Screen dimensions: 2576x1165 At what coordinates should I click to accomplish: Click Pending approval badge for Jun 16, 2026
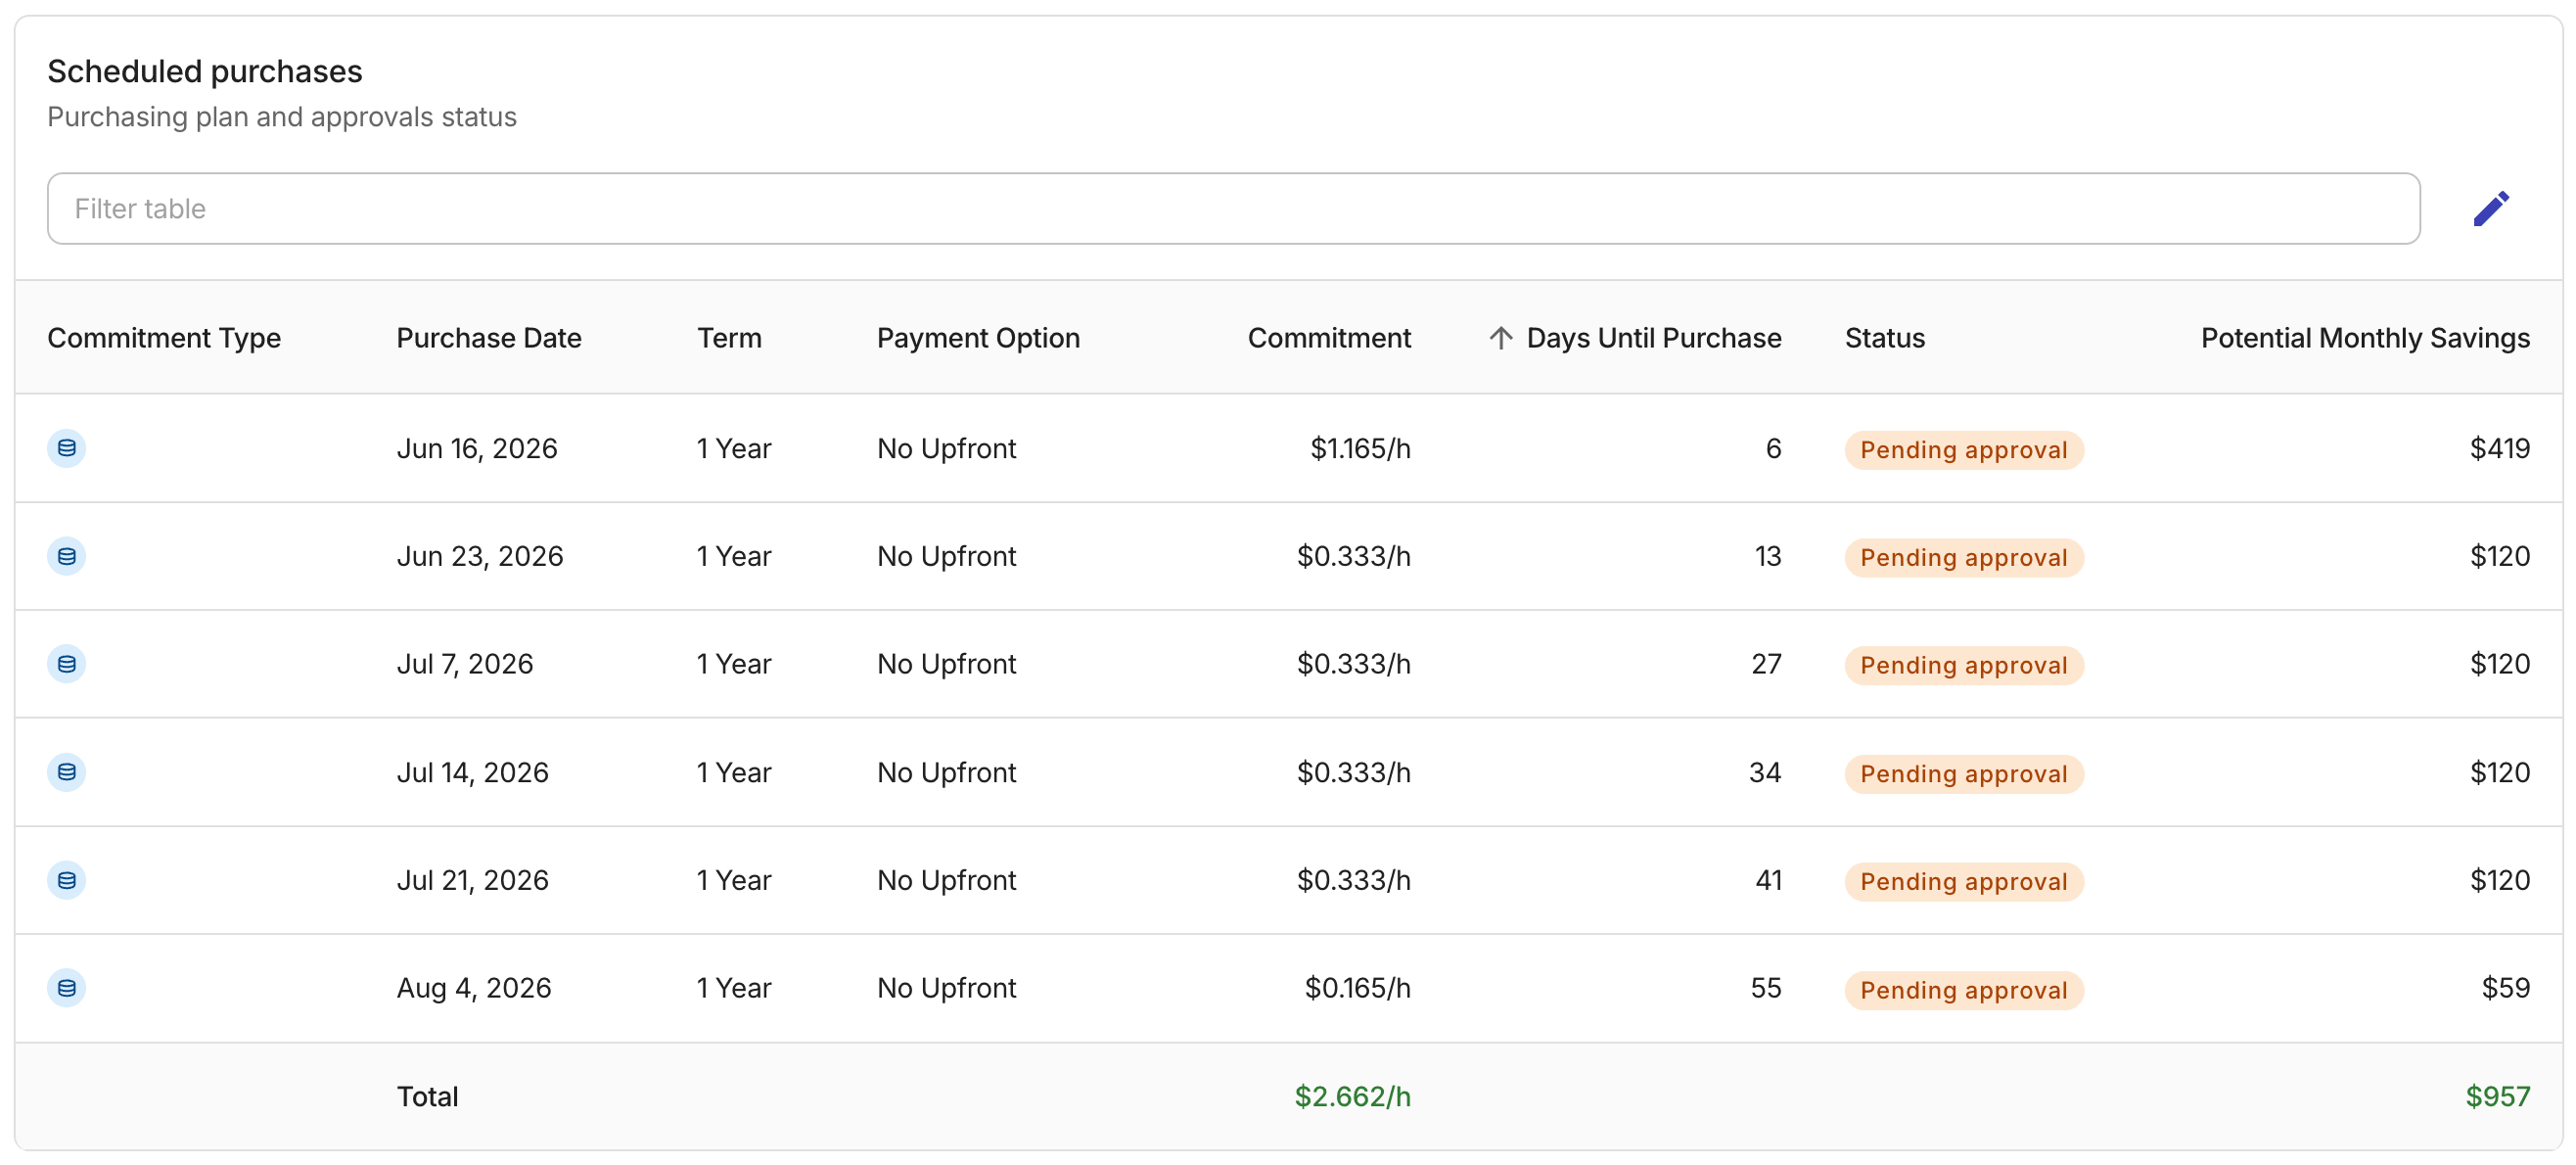pos(1963,450)
